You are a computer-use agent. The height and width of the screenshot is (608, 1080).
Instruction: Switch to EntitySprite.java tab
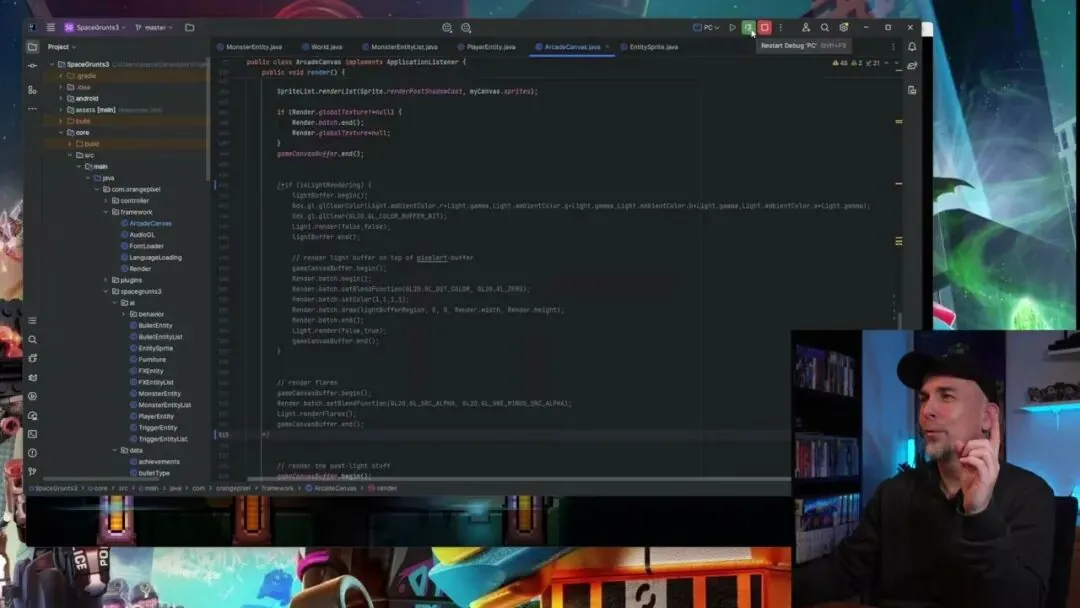pyautogui.click(x=650, y=47)
